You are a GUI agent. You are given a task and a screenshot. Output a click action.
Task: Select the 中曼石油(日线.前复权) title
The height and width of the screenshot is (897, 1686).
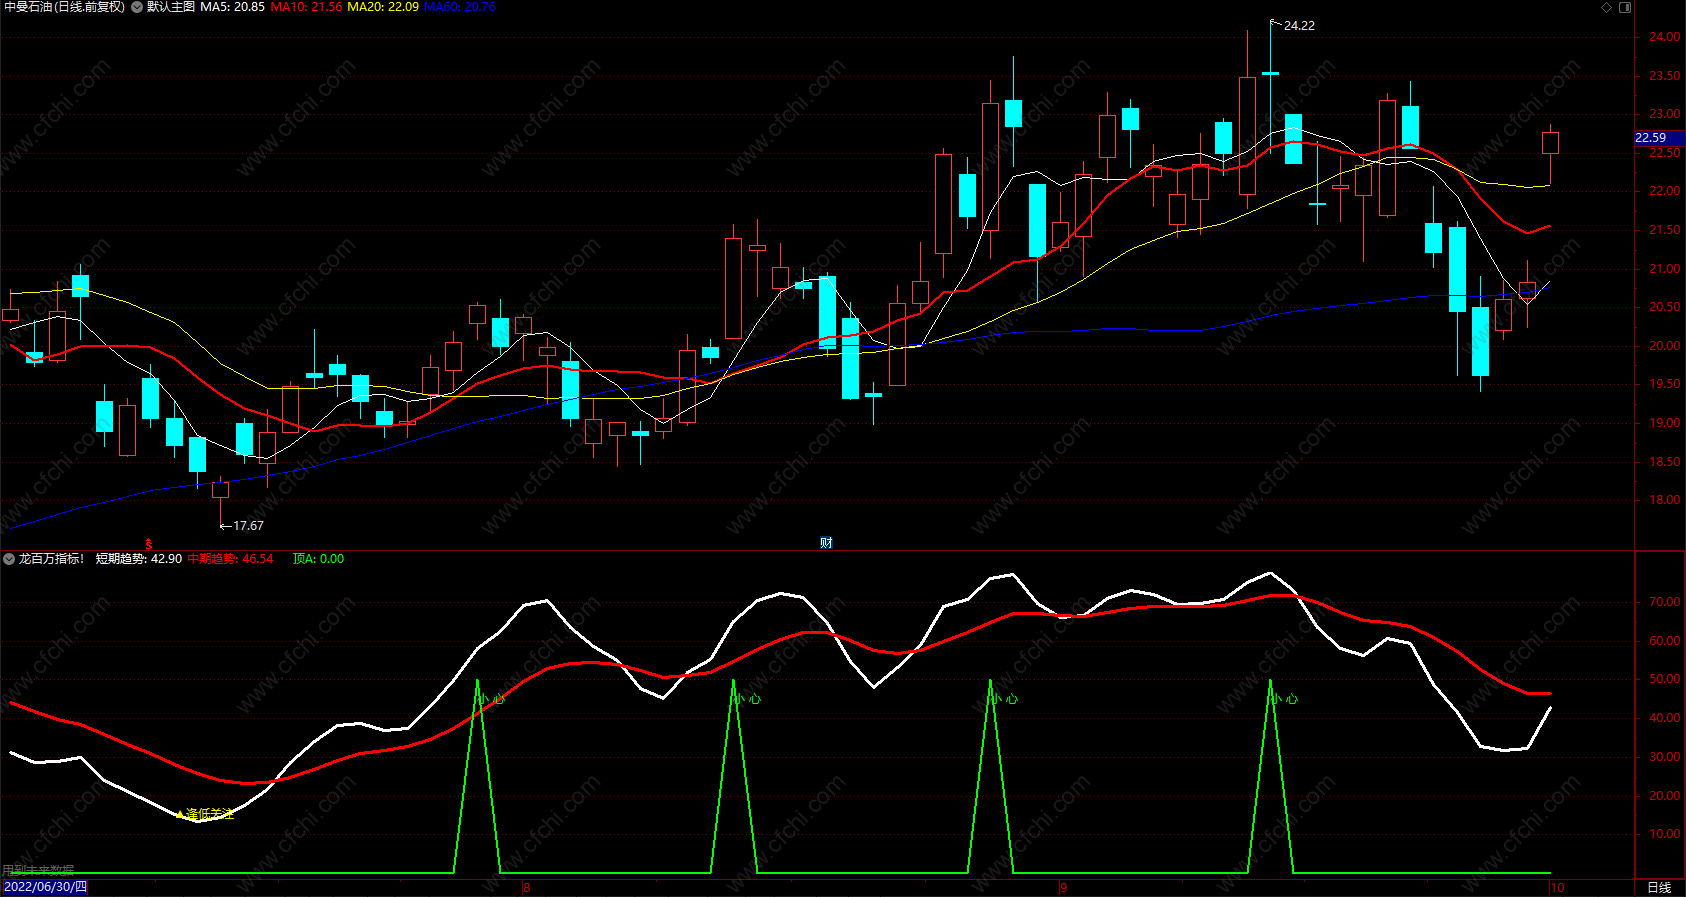pyautogui.click(x=65, y=7)
